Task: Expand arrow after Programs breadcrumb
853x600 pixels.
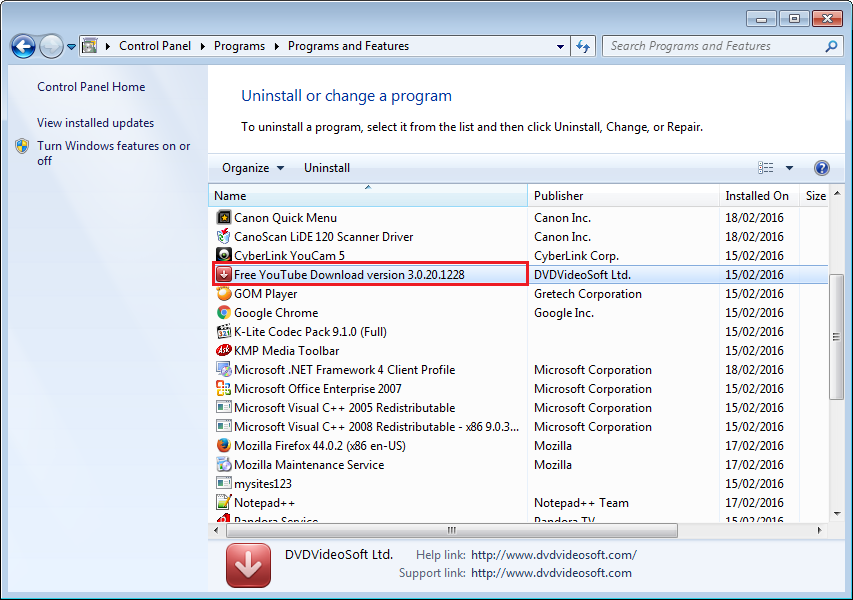Action: pos(276,47)
